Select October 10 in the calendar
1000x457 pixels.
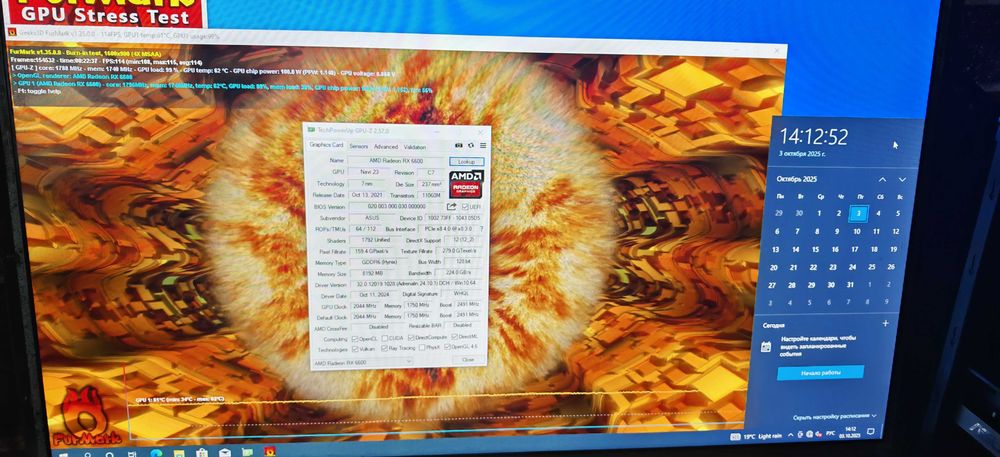click(857, 231)
